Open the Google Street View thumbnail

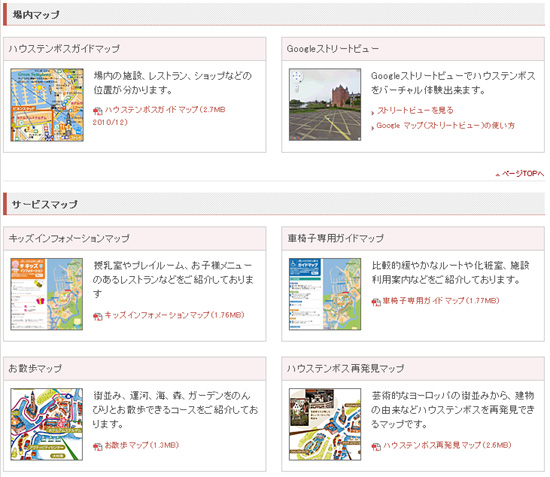pyautogui.click(x=325, y=105)
